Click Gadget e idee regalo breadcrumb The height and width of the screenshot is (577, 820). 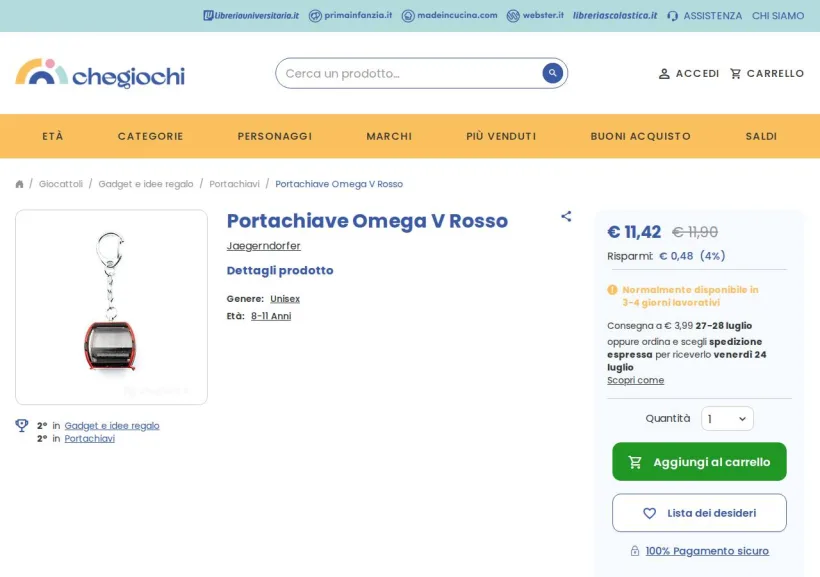[x=146, y=184]
